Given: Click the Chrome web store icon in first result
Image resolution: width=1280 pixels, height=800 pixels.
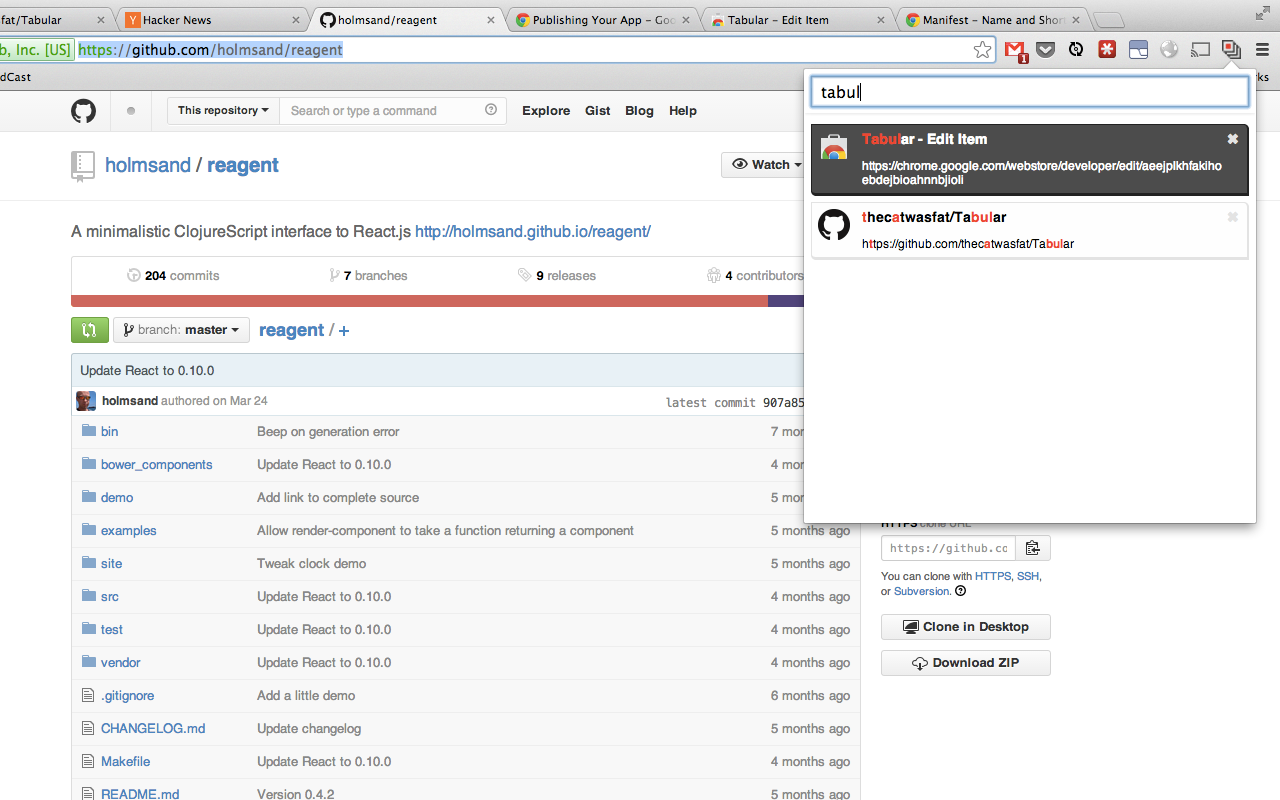Looking at the screenshot, I should tap(834, 147).
